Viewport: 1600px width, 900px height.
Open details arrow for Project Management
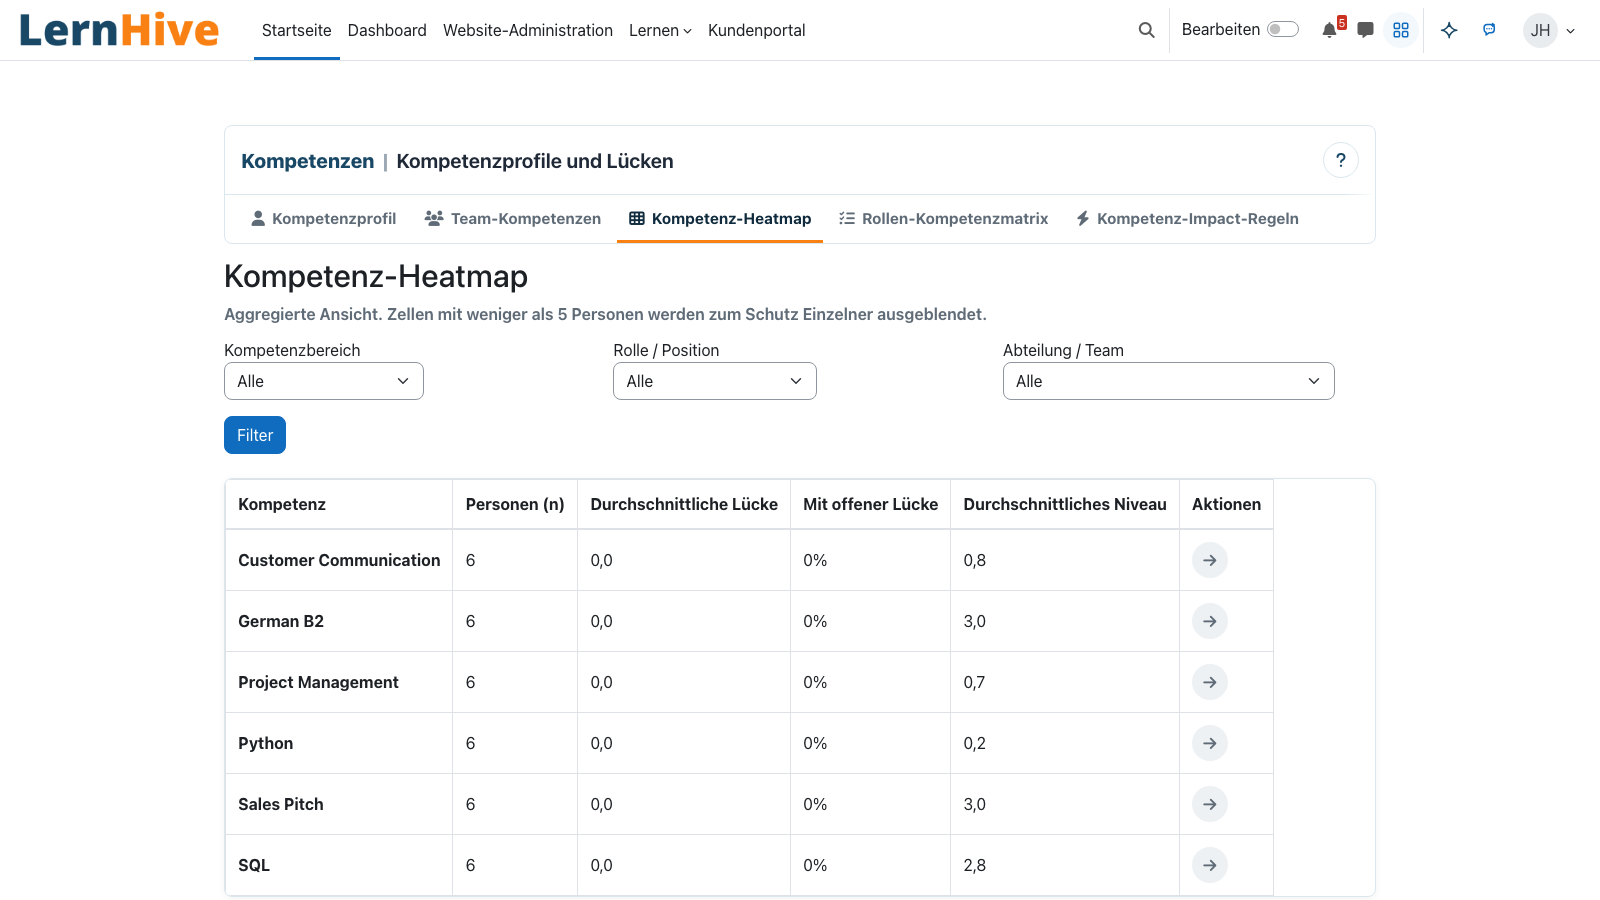1210,682
